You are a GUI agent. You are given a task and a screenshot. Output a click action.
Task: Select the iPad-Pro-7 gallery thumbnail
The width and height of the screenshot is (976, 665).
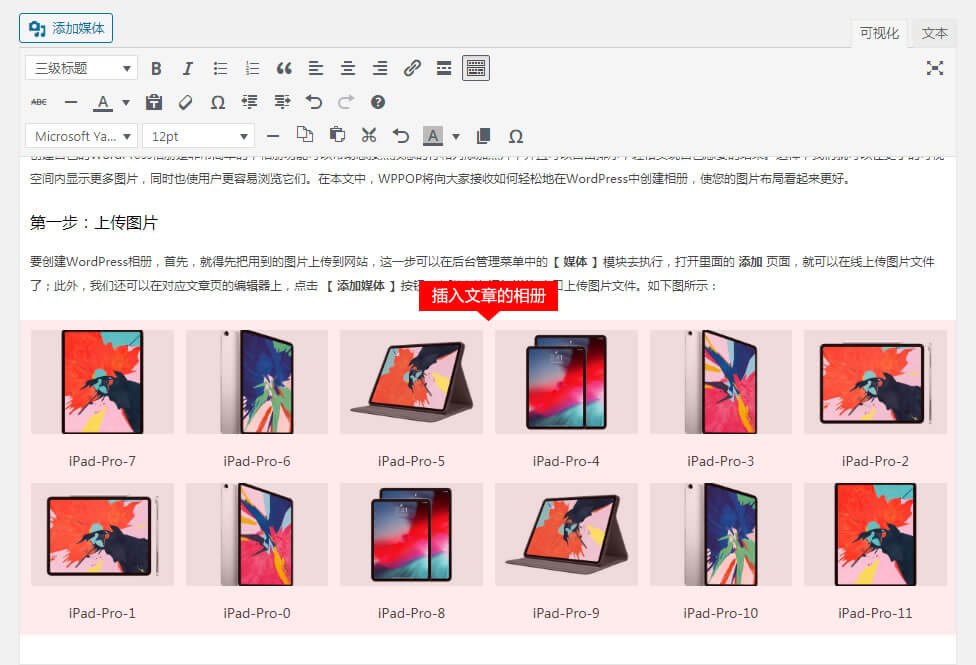tap(103, 382)
